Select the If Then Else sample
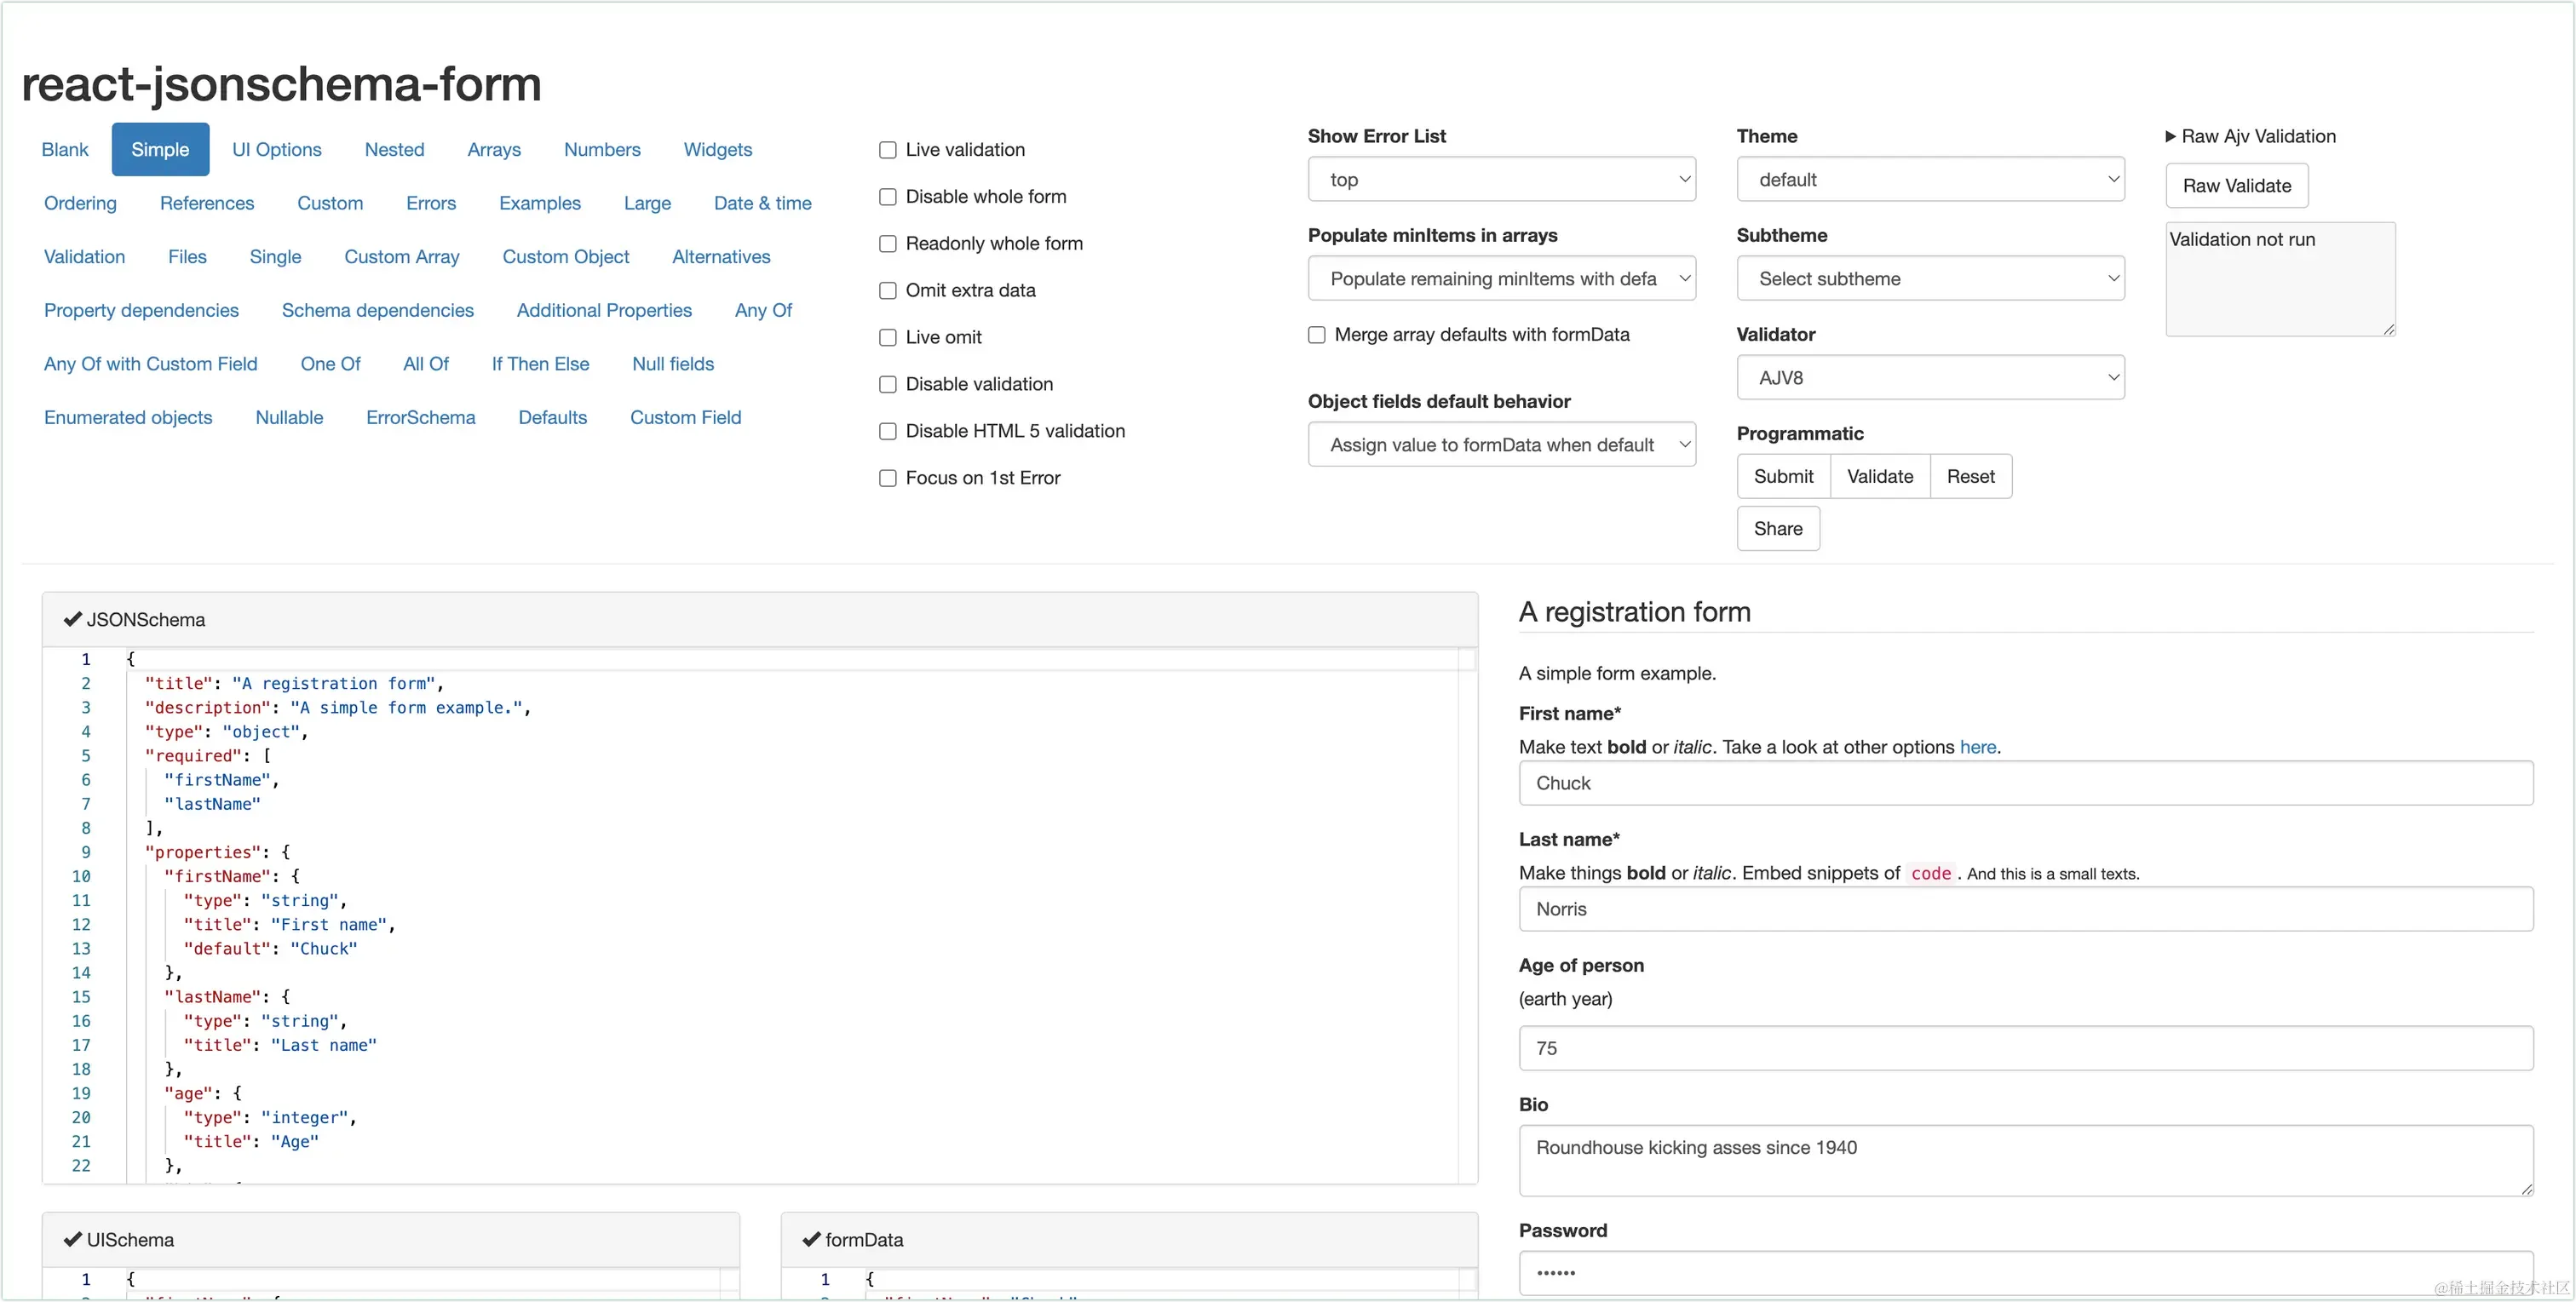Image resolution: width=2576 pixels, height=1302 pixels. pos(540,364)
